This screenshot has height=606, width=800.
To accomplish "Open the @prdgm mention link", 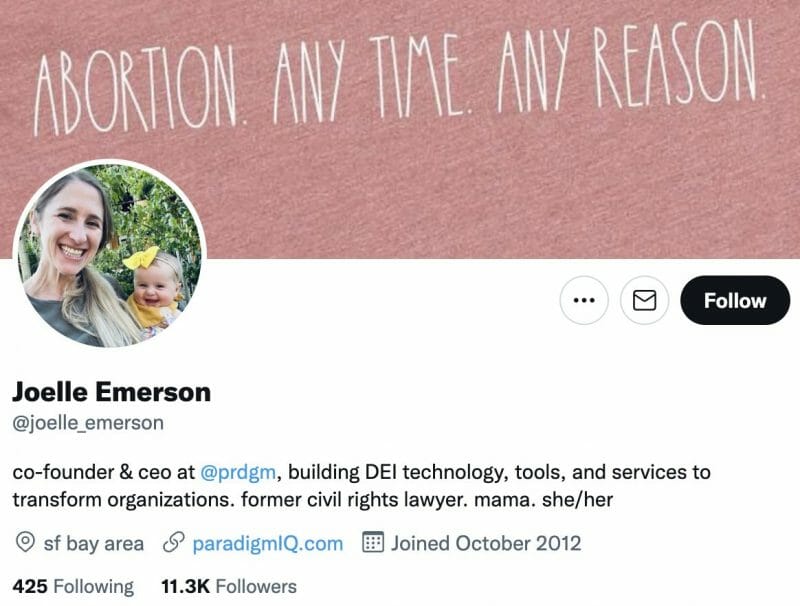I will pos(238,472).
